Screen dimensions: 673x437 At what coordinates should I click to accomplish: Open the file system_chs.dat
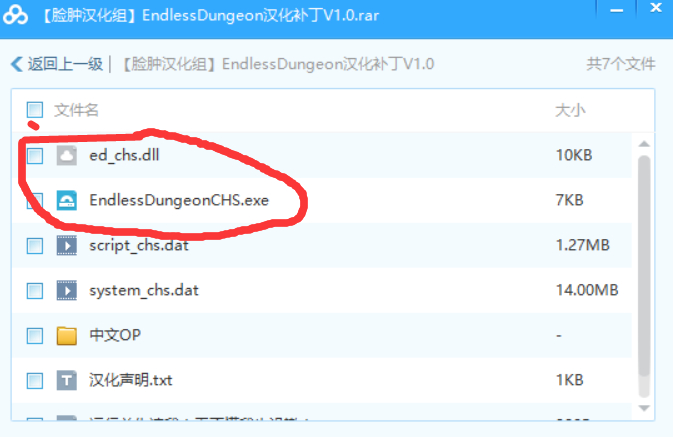[x=144, y=291]
